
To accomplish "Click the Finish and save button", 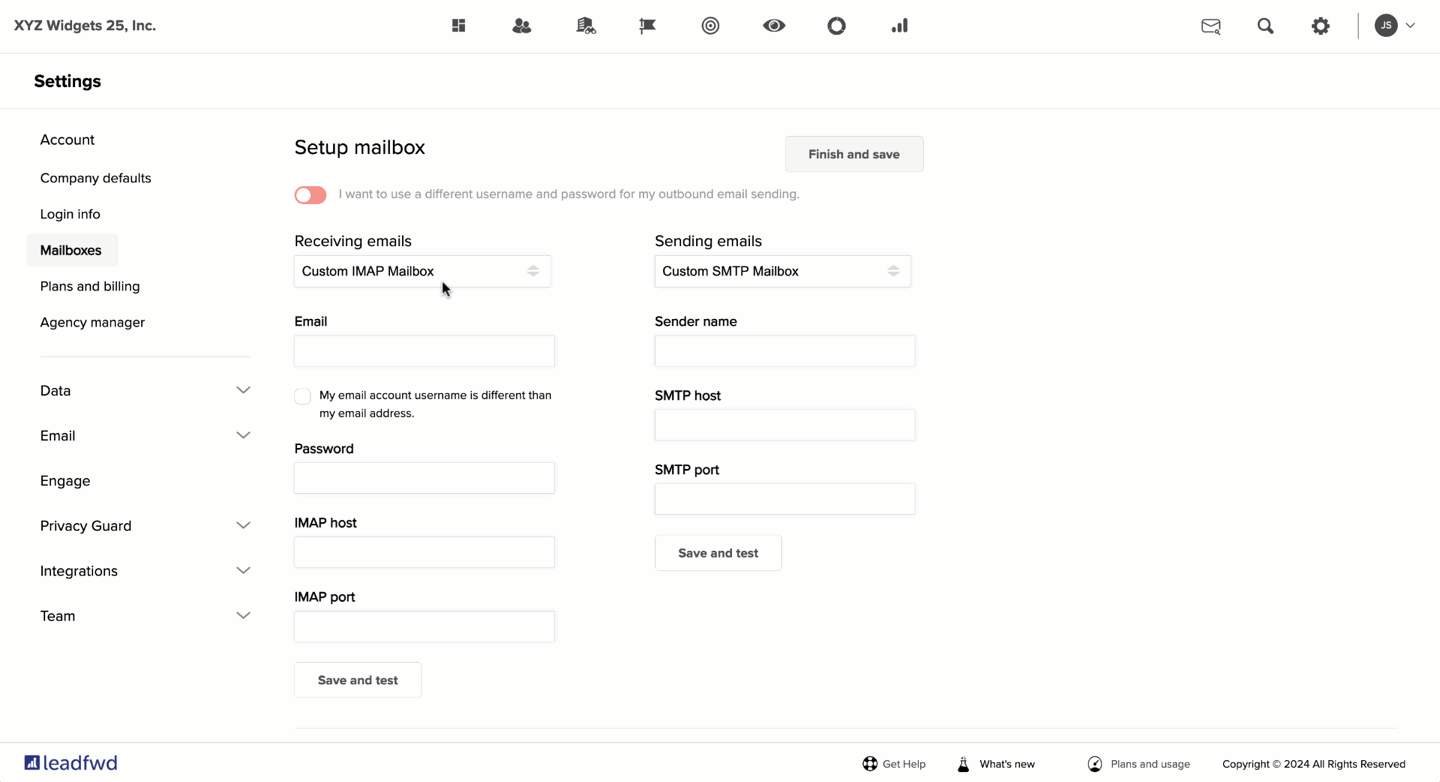I will (x=853, y=153).
